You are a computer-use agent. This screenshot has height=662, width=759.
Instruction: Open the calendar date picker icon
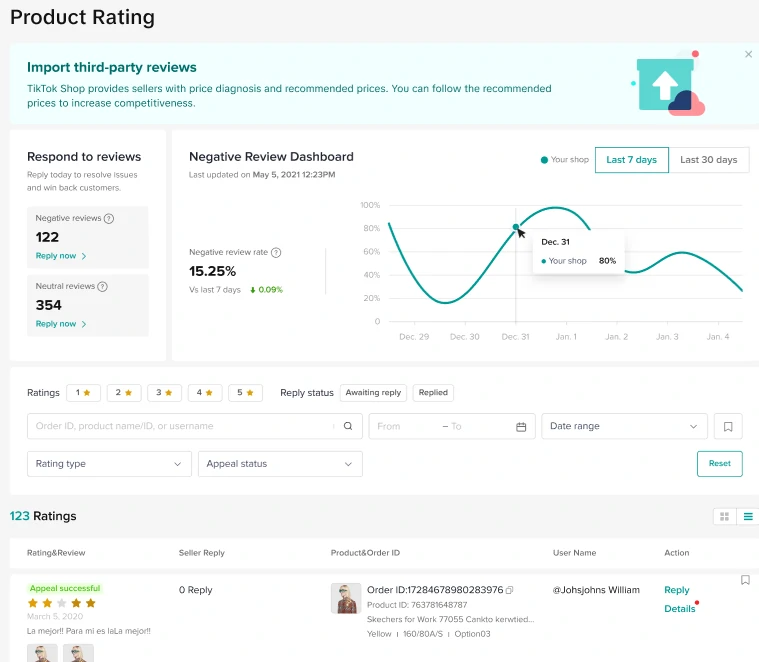[x=521, y=426]
